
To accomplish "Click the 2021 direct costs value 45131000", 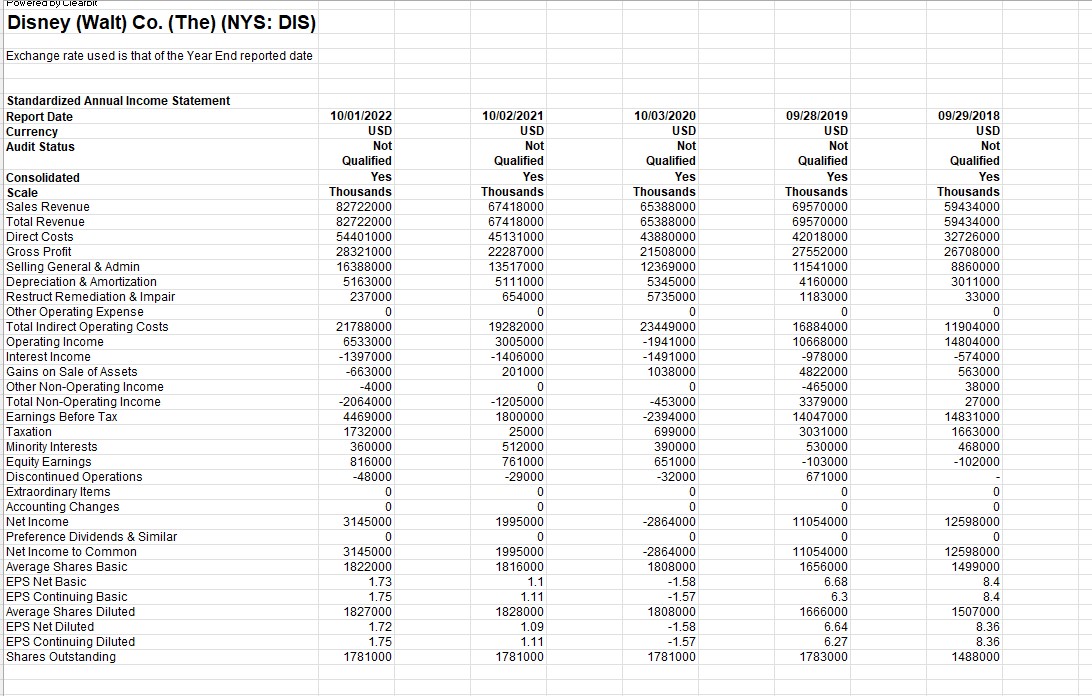I will tap(516, 237).
